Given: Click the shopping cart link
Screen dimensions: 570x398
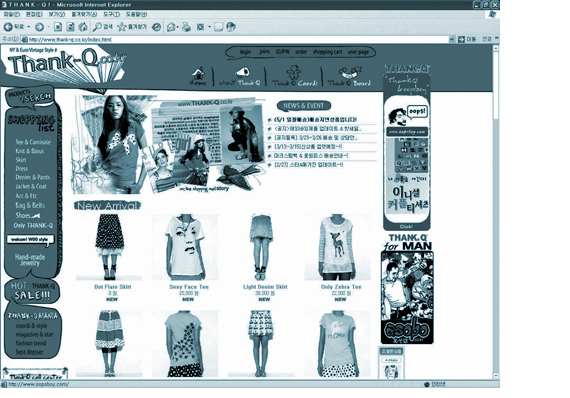Looking at the screenshot, I should point(327,52).
